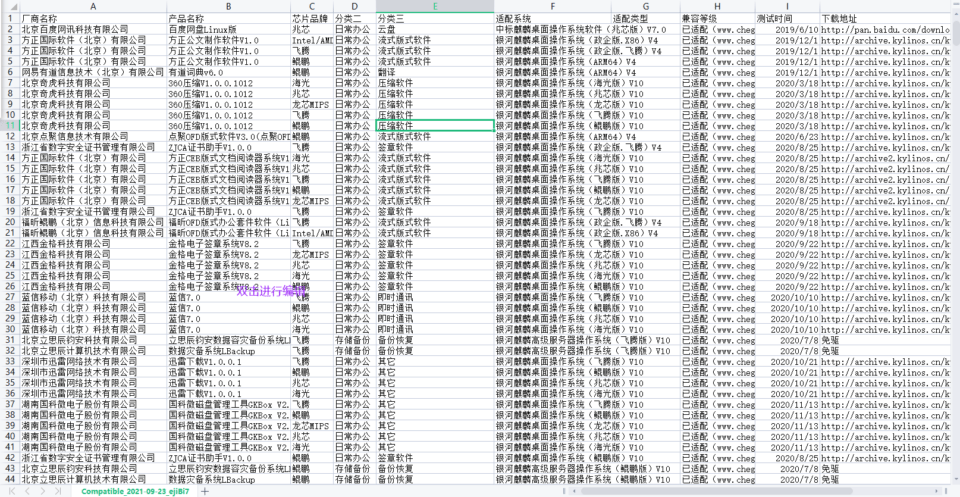Click the 分类二 header cell

pyautogui.click(x=354, y=19)
